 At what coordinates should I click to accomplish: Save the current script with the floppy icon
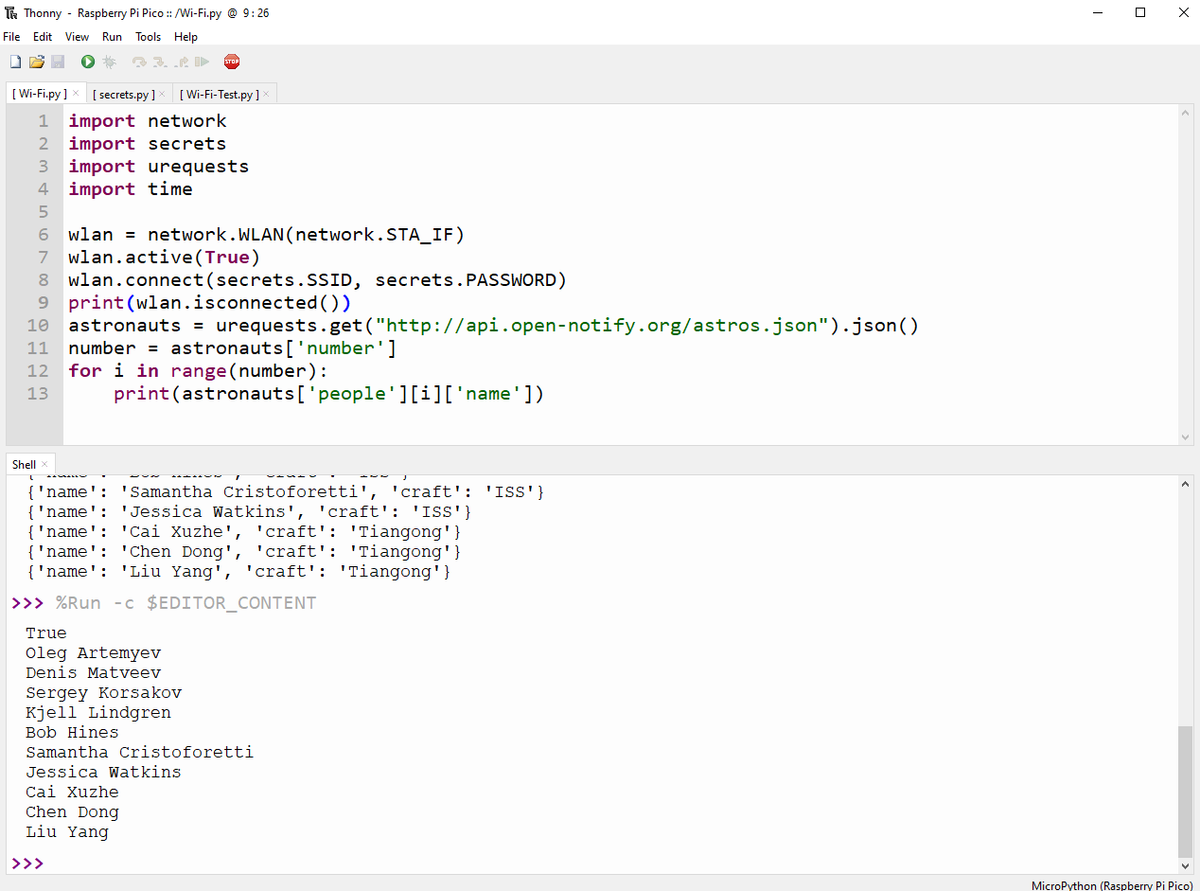(x=57, y=62)
